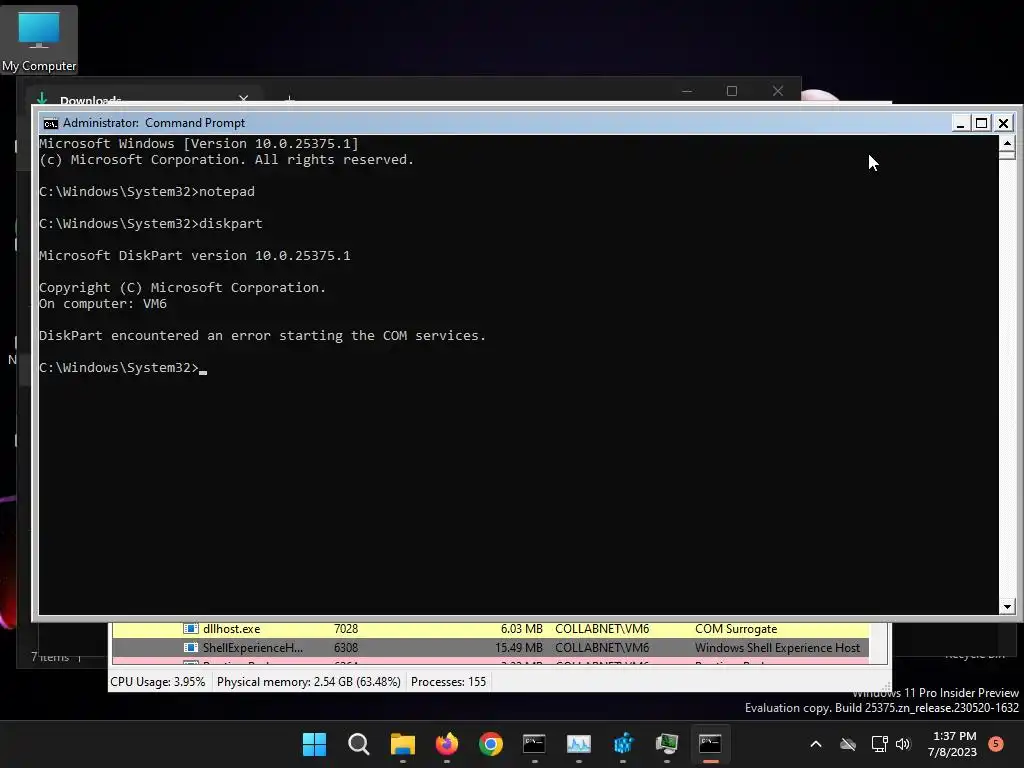This screenshot has height=768, width=1024.
Task: Click the Processes: 155 status entry
Action: 449,682
